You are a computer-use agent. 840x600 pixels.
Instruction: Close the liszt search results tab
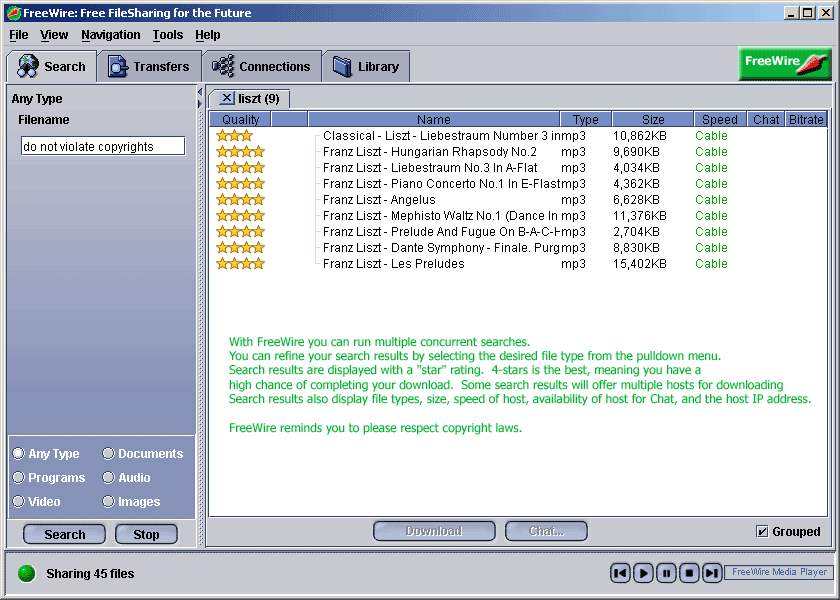point(227,98)
